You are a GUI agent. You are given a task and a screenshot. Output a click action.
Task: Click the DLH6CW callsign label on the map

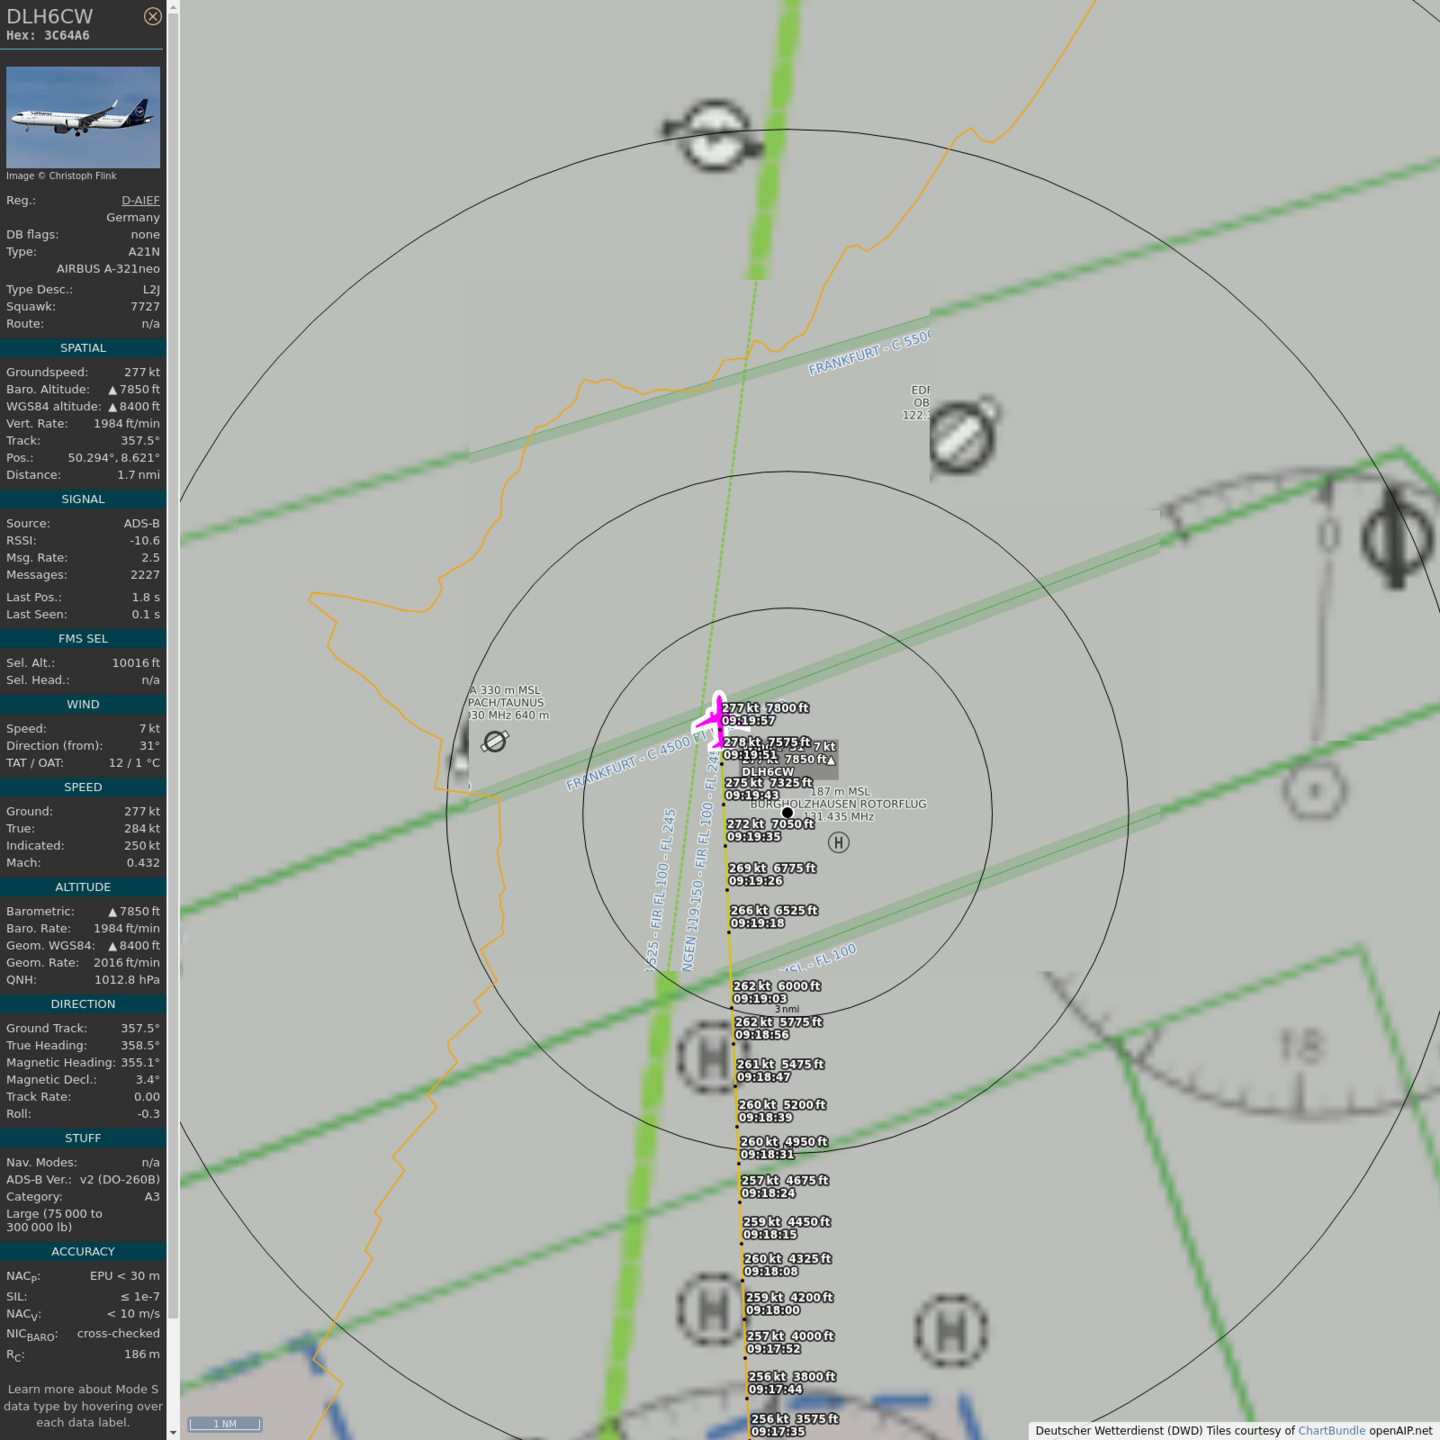(x=767, y=772)
